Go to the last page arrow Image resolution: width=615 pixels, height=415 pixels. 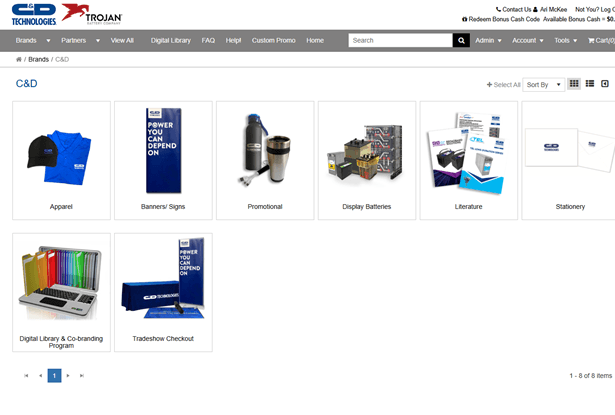[x=82, y=376]
